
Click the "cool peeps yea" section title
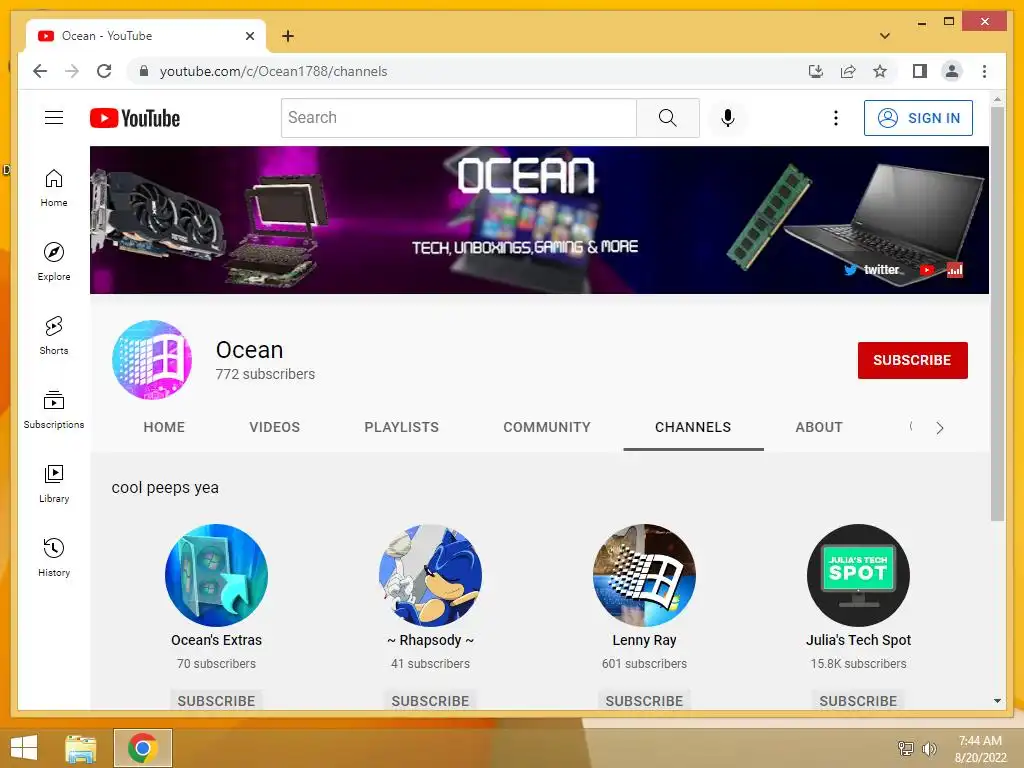(165, 488)
